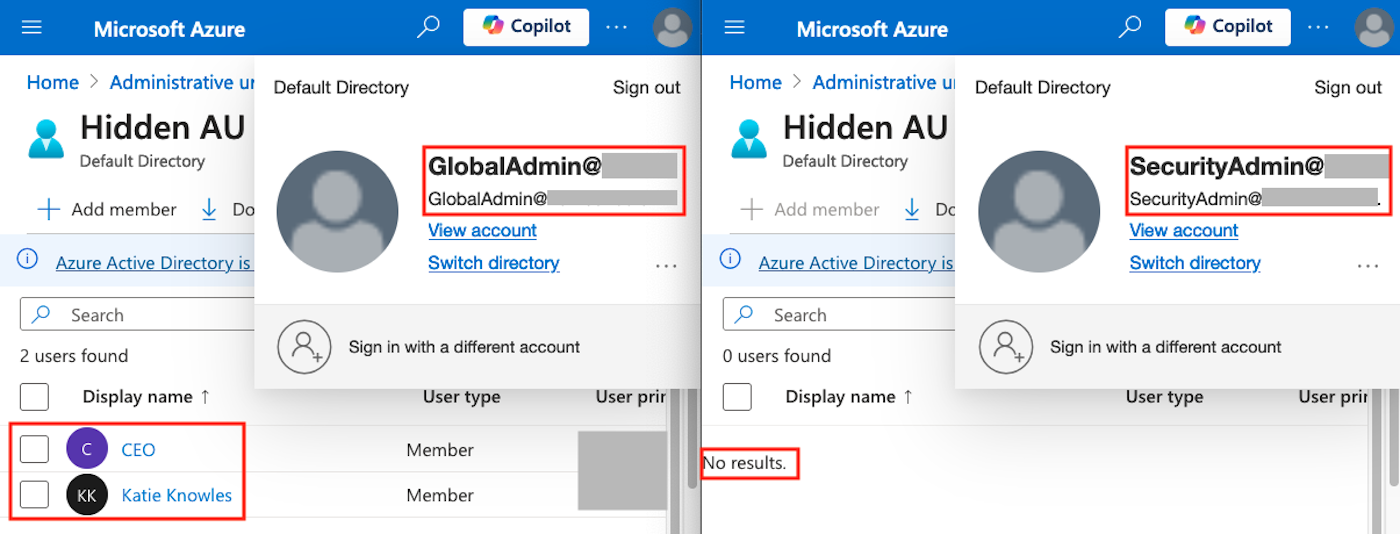
Task: Click Microsoft Azure title in right window
Action: pyautogui.click(x=872, y=29)
